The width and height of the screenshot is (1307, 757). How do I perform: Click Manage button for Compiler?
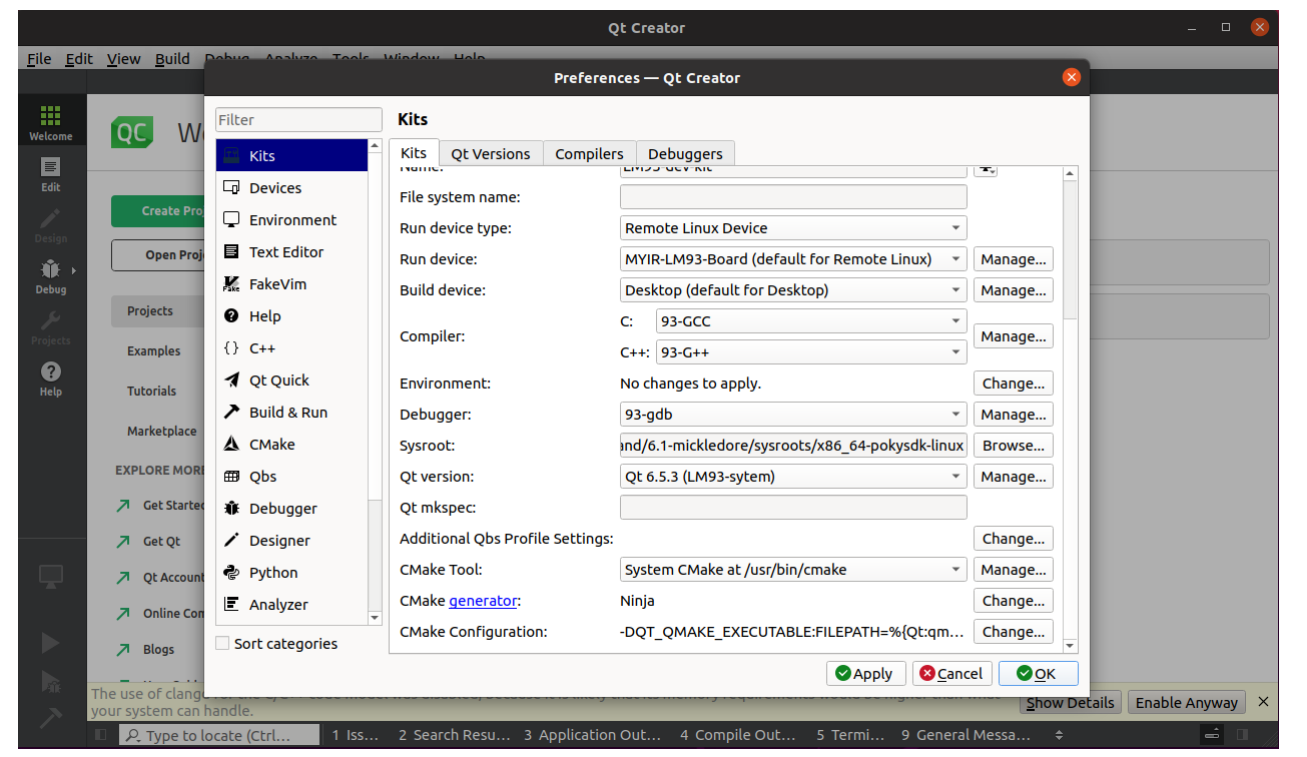pos(1013,336)
